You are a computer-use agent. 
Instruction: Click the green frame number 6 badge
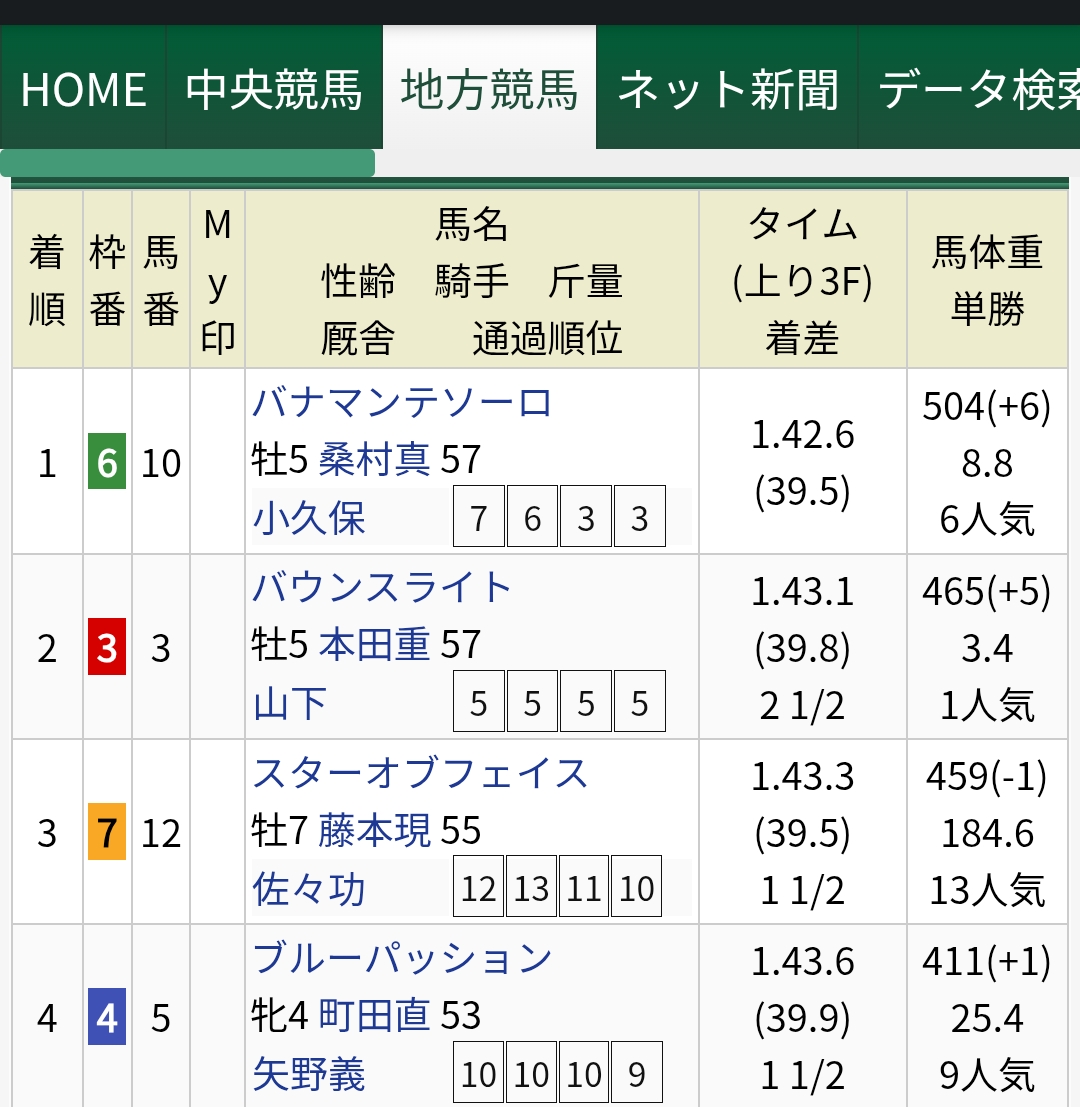click(107, 463)
